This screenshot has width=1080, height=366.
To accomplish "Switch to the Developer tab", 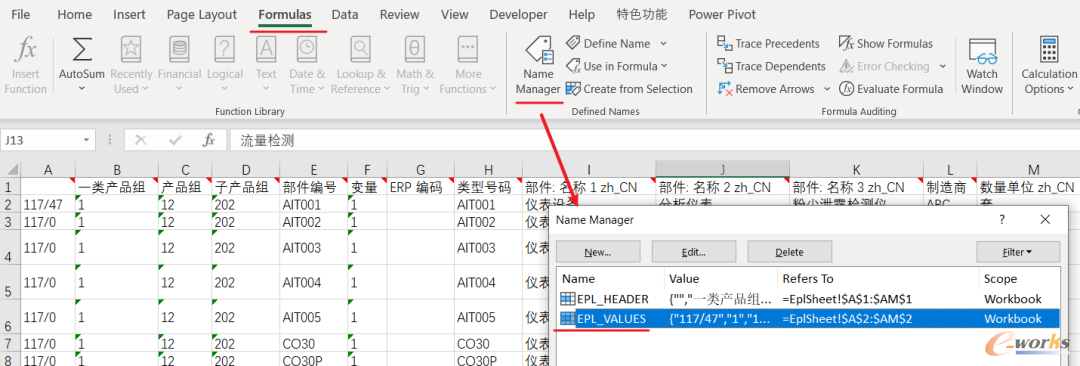I will (518, 14).
